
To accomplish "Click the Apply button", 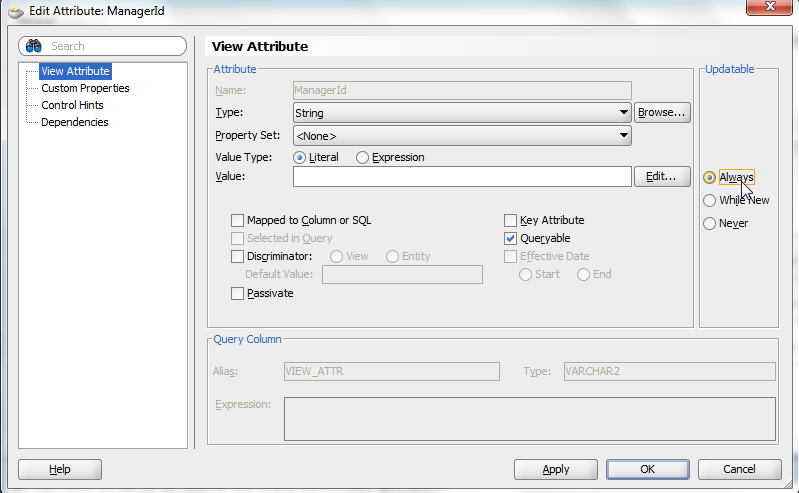I will coord(555,469).
